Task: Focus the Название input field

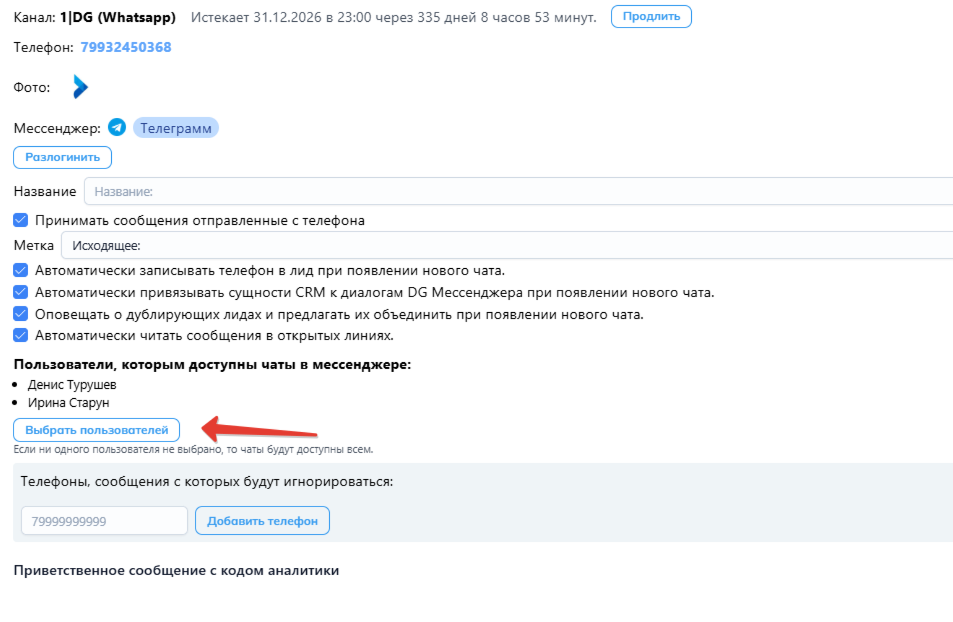Action: click(x=517, y=191)
